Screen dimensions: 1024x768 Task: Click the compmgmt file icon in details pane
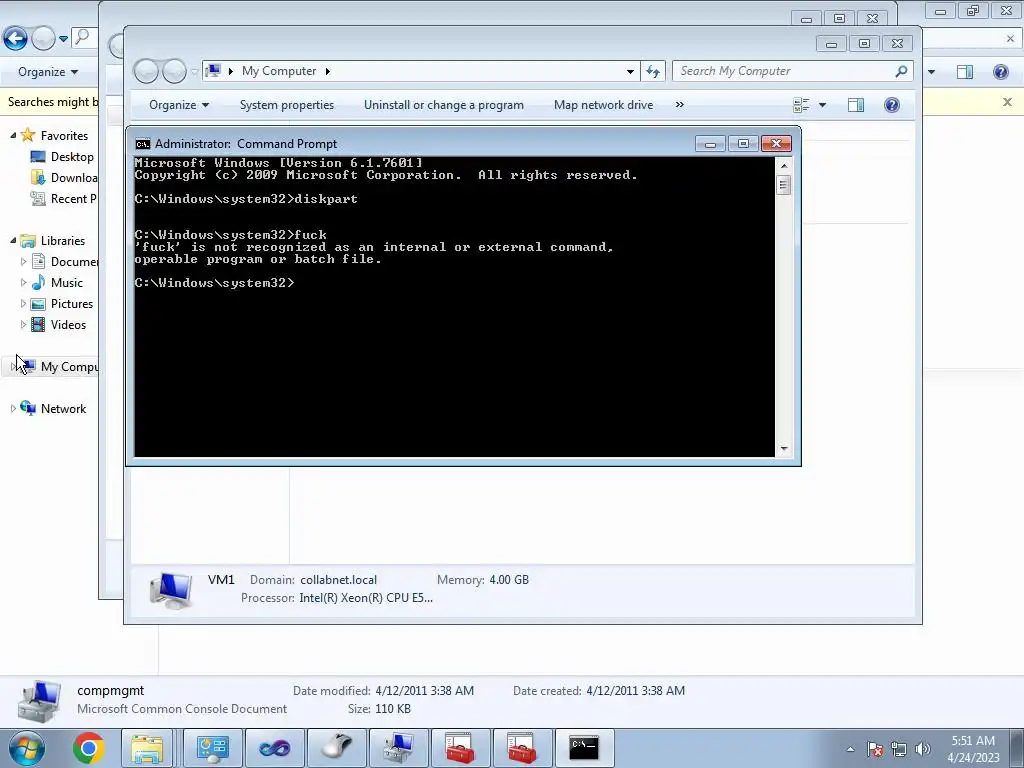coord(39,701)
